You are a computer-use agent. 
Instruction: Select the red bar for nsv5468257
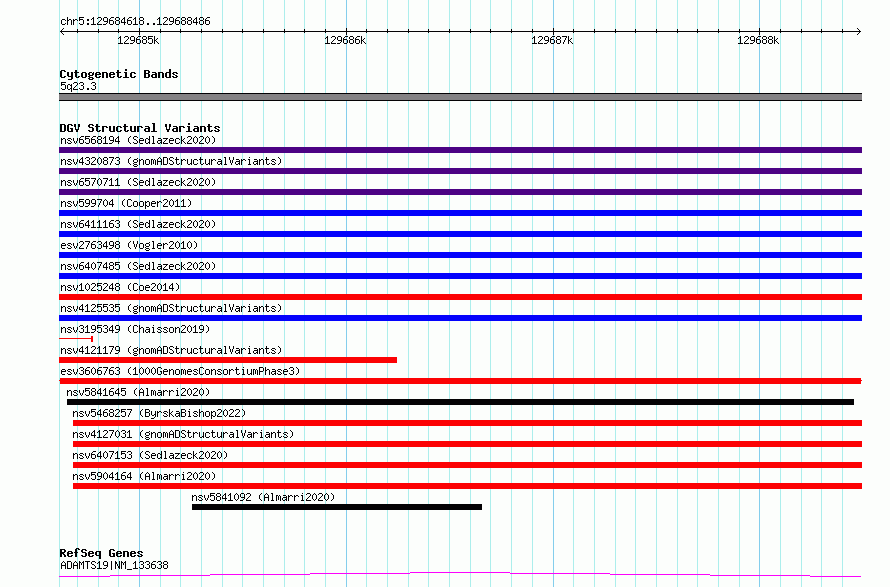tap(468, 423)
